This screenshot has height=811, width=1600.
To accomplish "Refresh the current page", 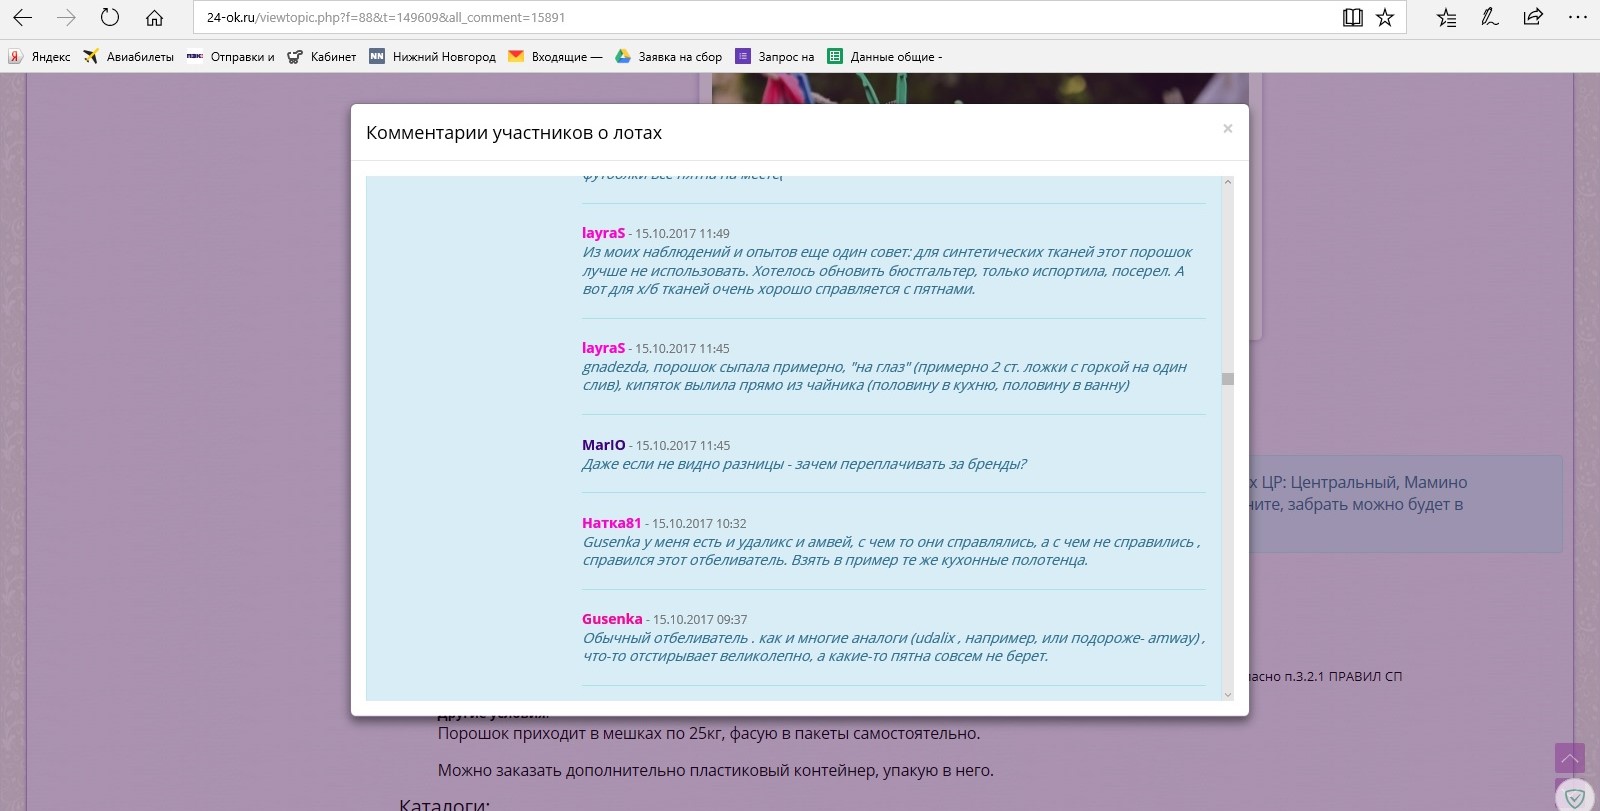I will [110, 17].
